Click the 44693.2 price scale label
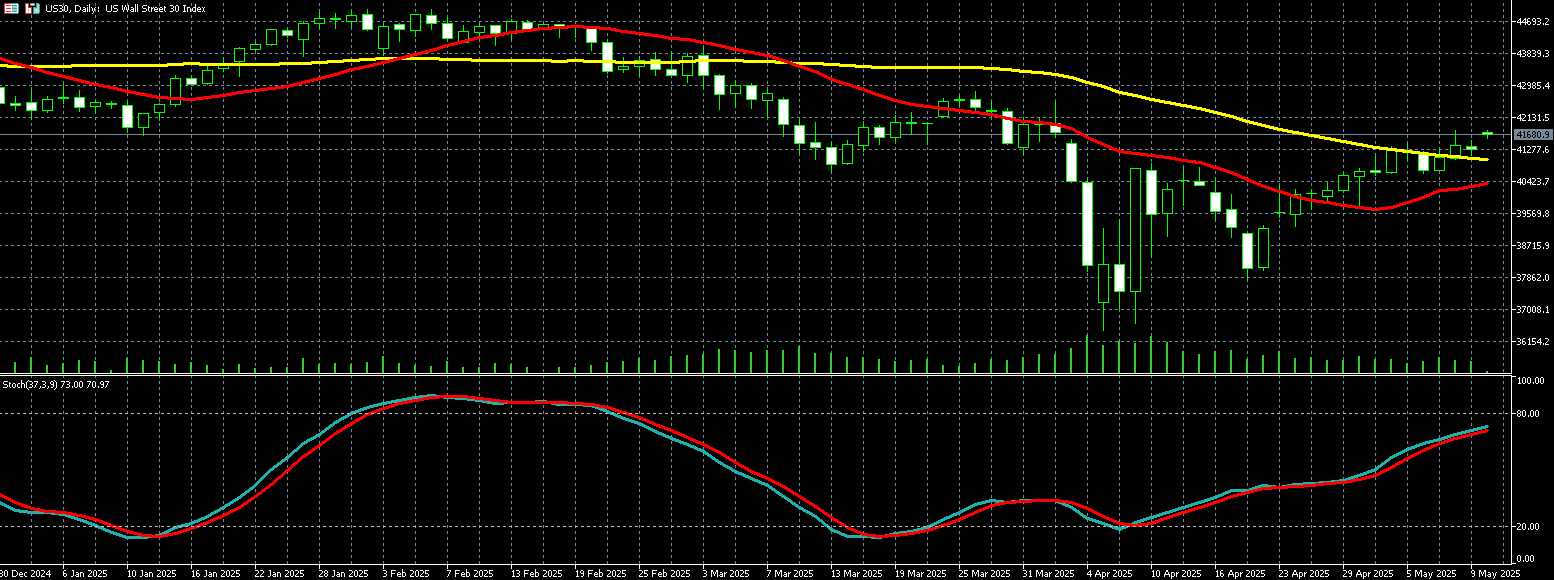The image size is (1554, 580). click(1532, 22)
